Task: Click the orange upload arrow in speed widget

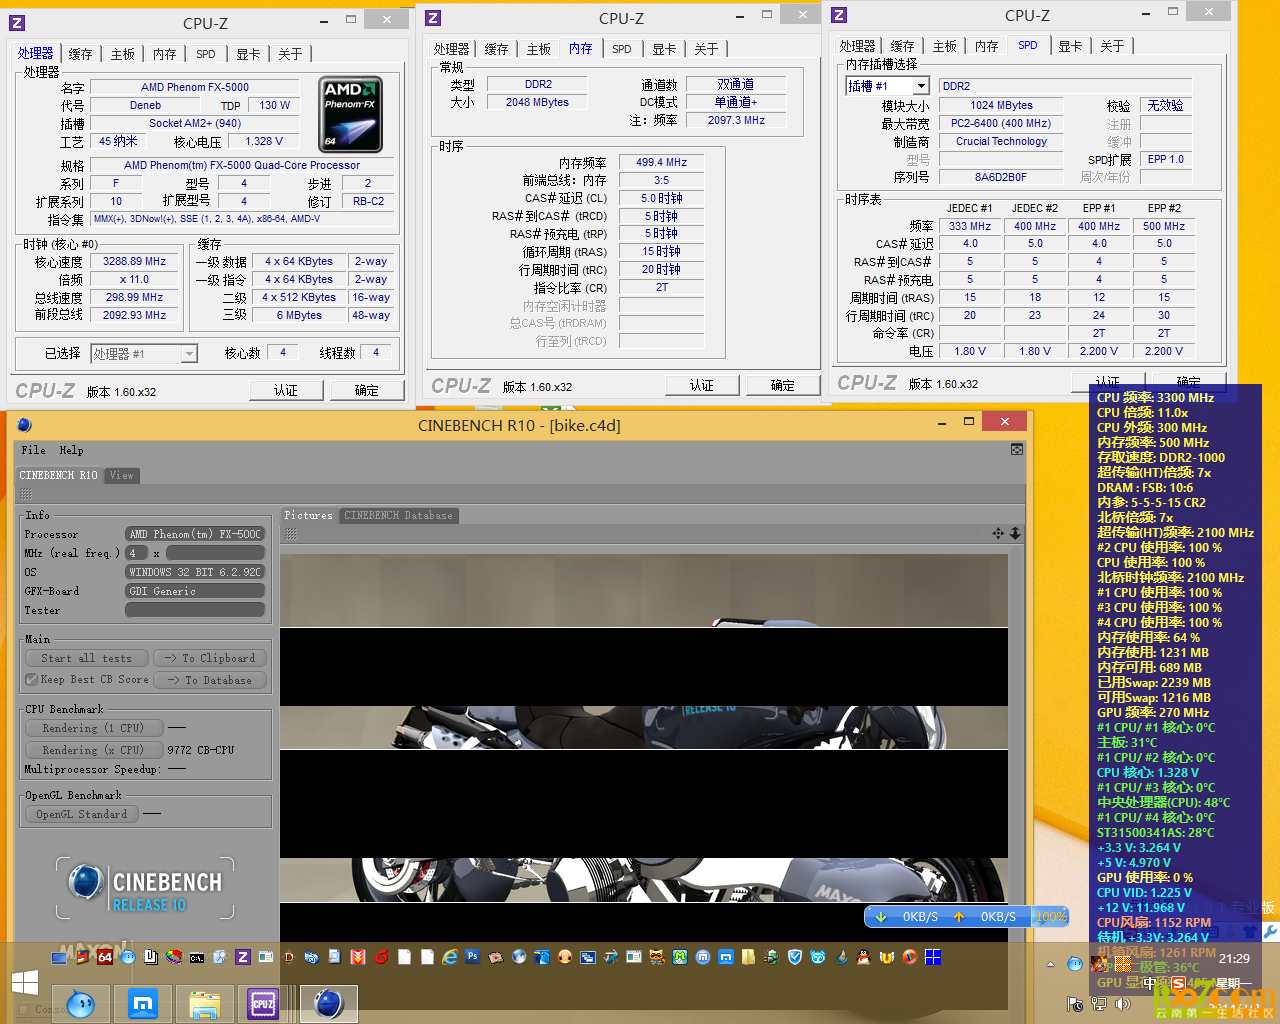Action: (959, 916)
